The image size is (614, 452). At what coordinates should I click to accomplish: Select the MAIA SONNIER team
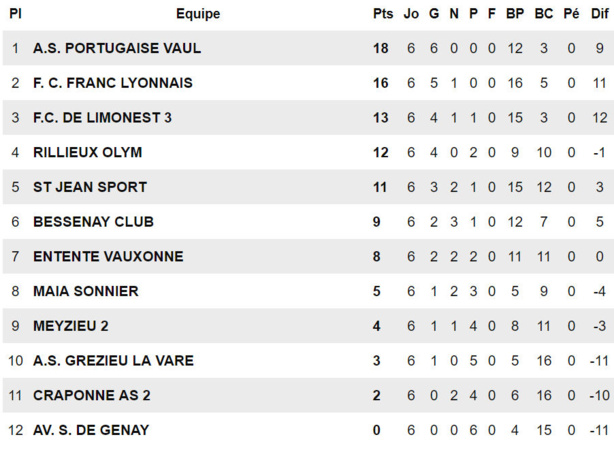click(x=86, y=291)
